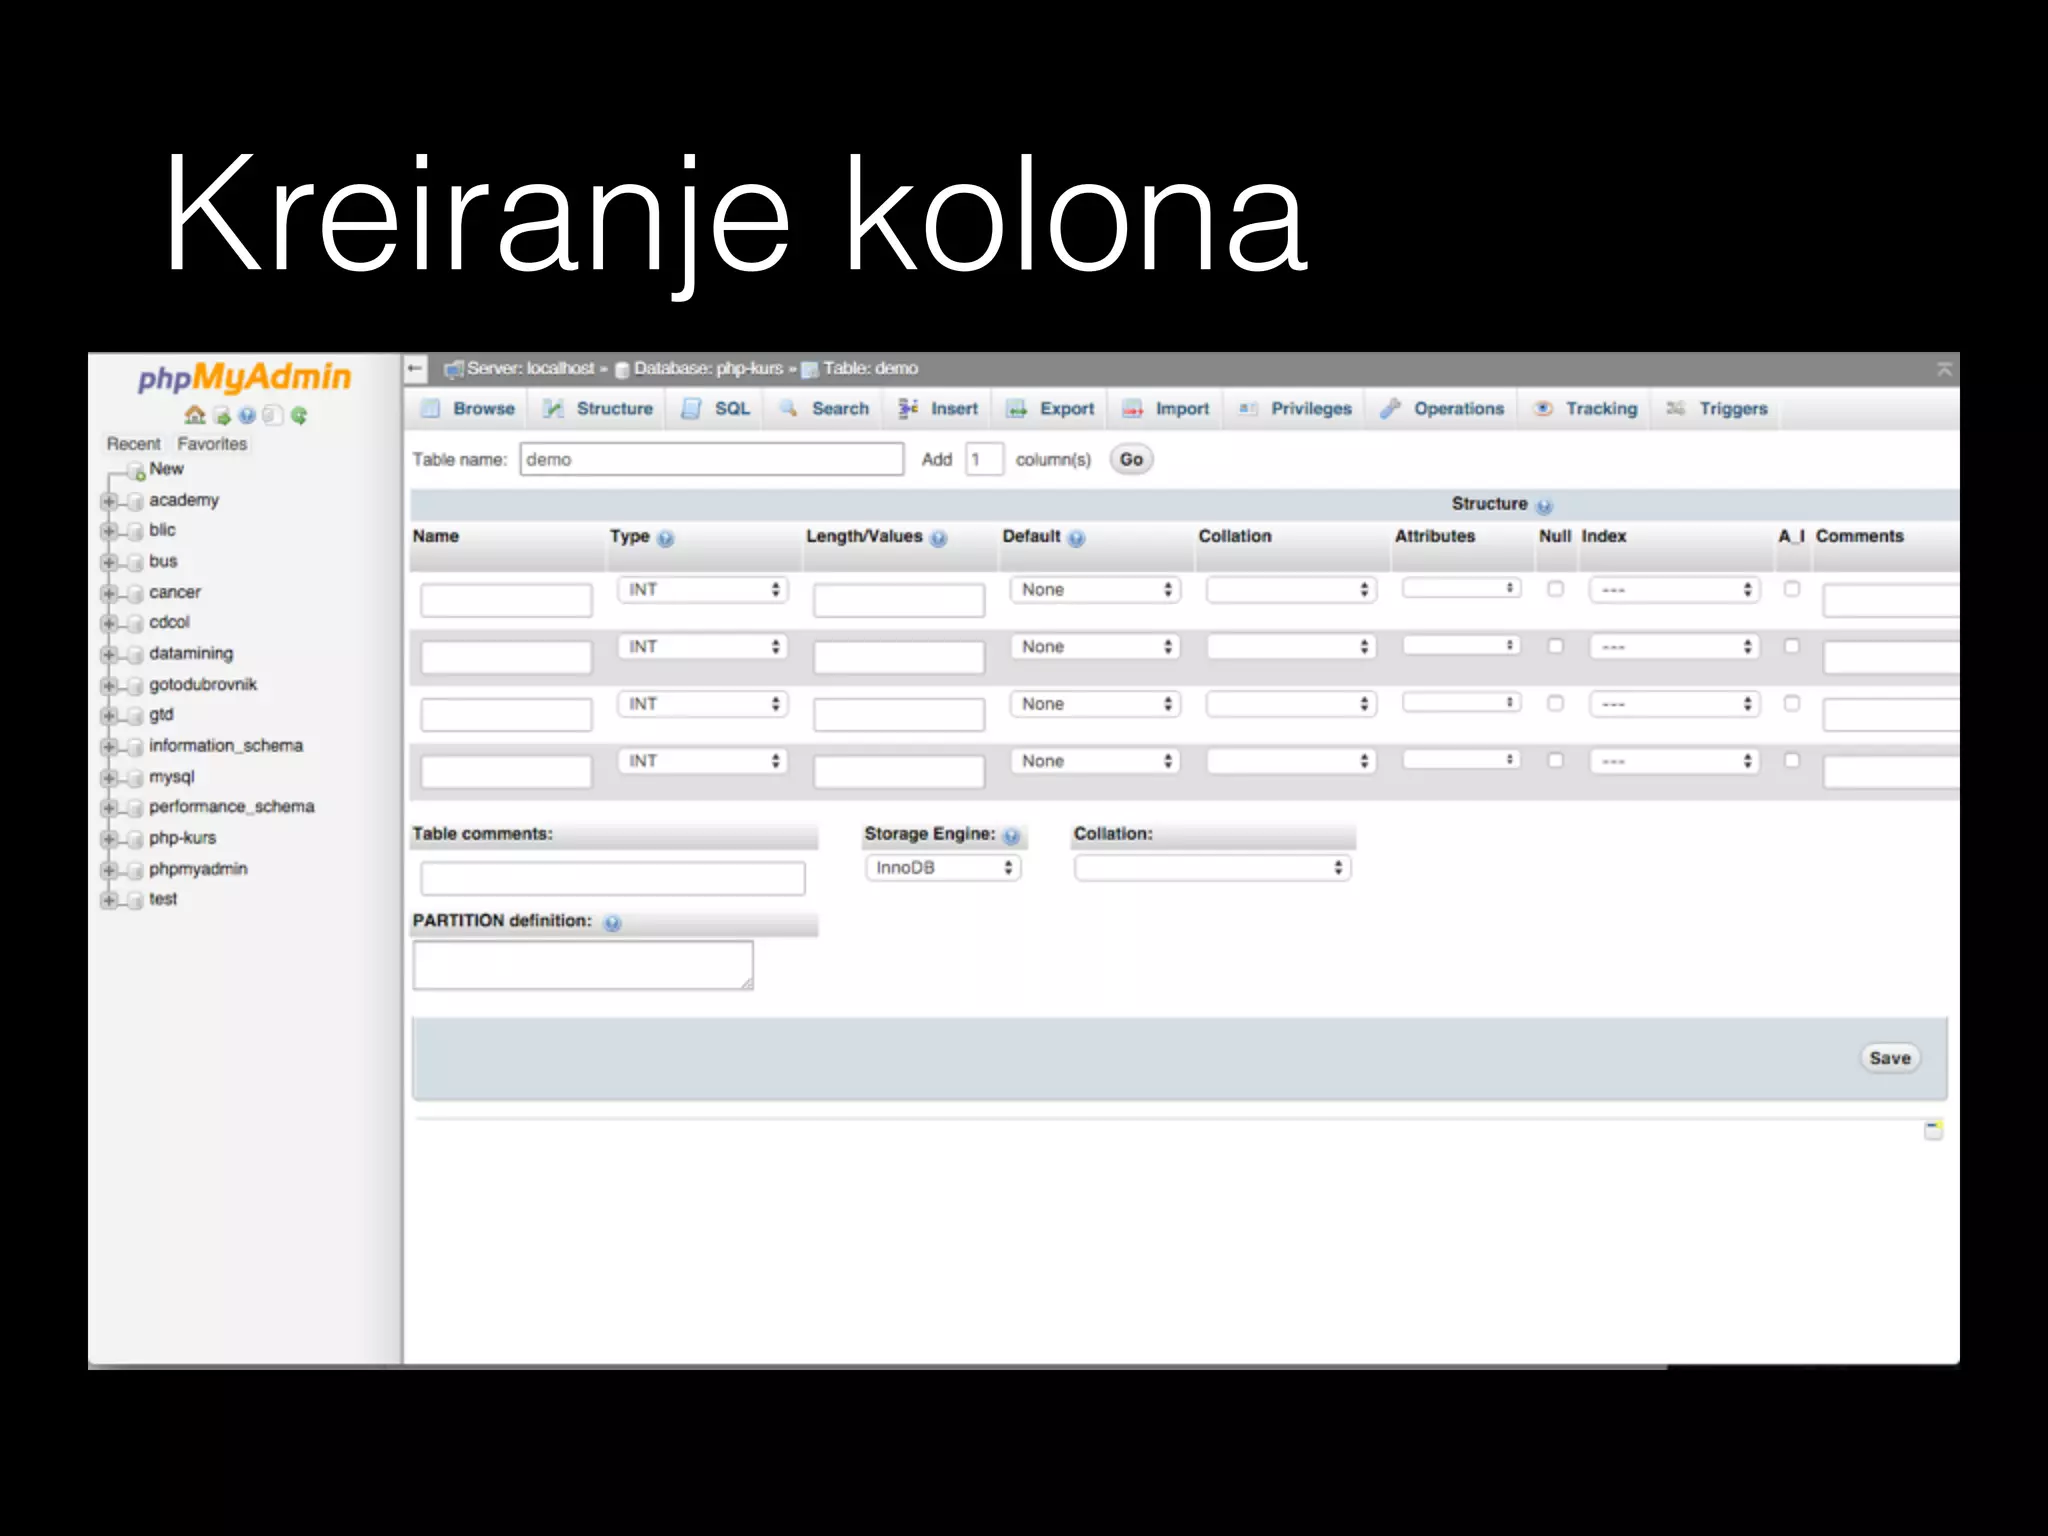Image resolution: width=2048 pixels, height=1536 pixels.
Task: Click the home icon under phpMyAdmin logo
Action: tap(195, 415)
